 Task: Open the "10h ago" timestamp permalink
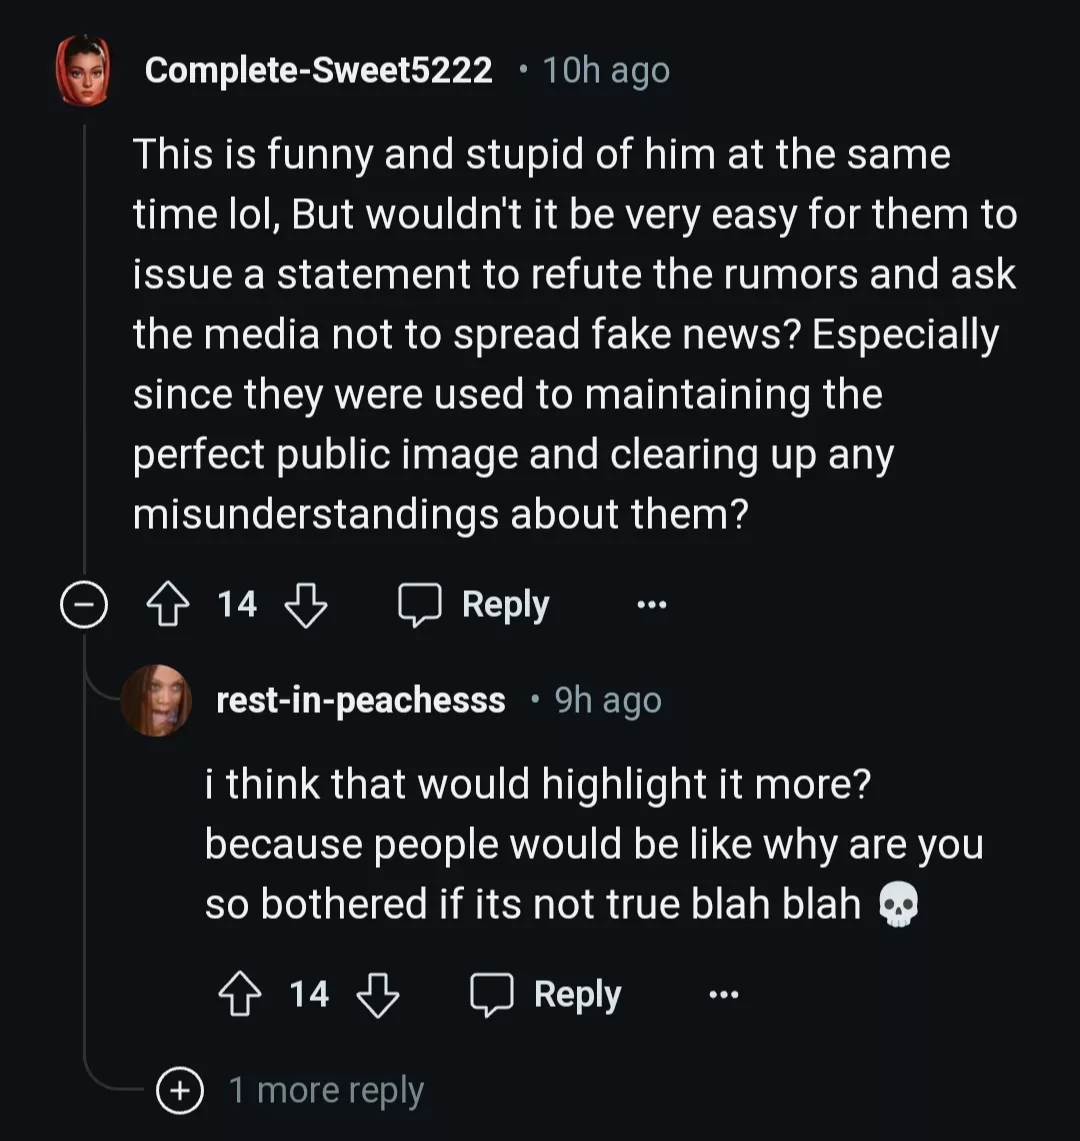coord(606,71)
